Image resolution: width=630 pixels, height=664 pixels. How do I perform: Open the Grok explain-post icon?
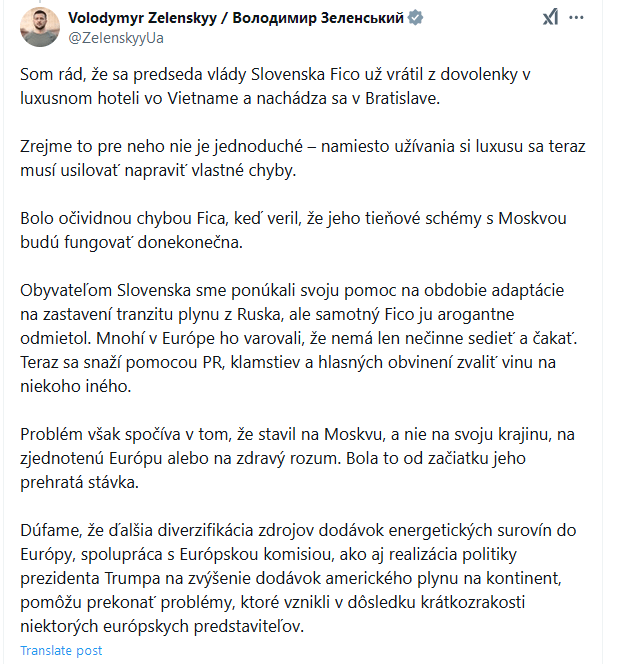click(x=550, y=17)
